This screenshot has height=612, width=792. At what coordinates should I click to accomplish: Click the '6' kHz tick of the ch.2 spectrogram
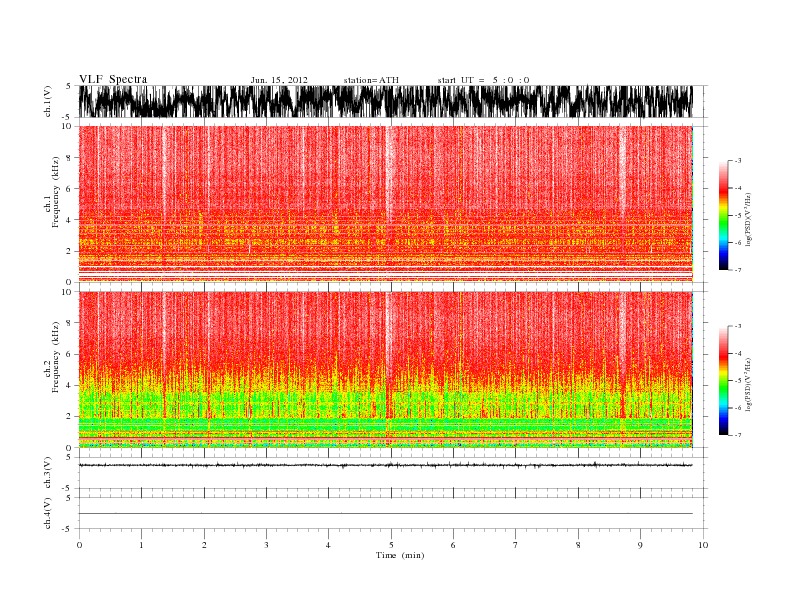click(x=70, y=354)
